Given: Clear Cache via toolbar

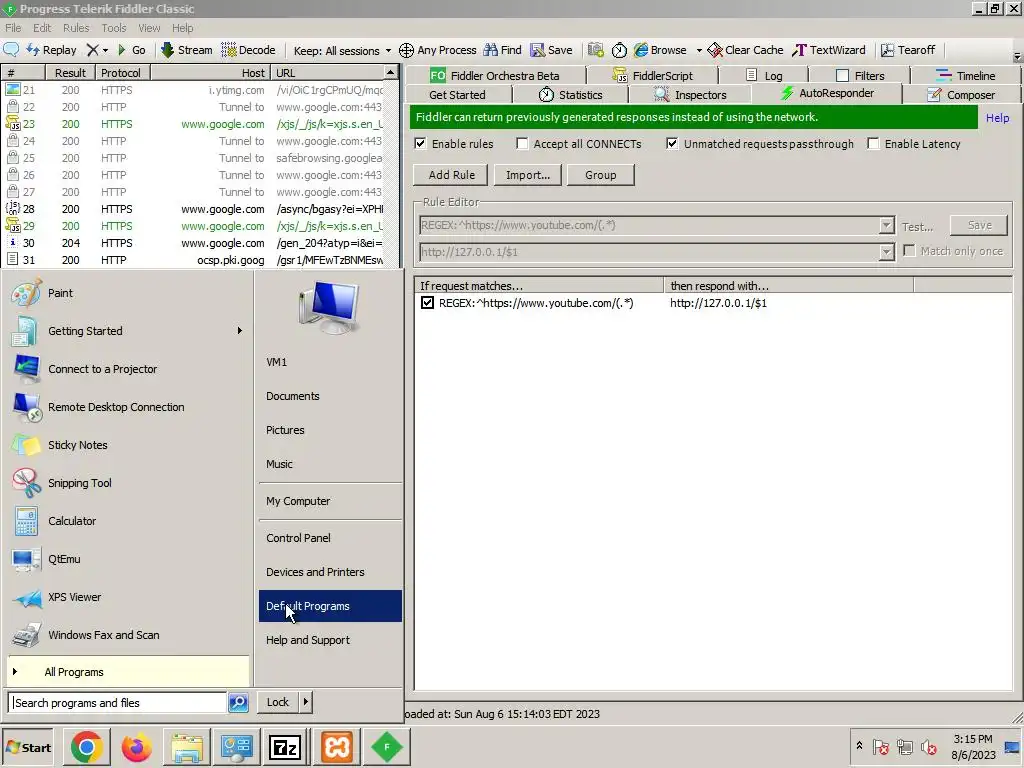Looking at the screenshot, I should click(745, 50).
